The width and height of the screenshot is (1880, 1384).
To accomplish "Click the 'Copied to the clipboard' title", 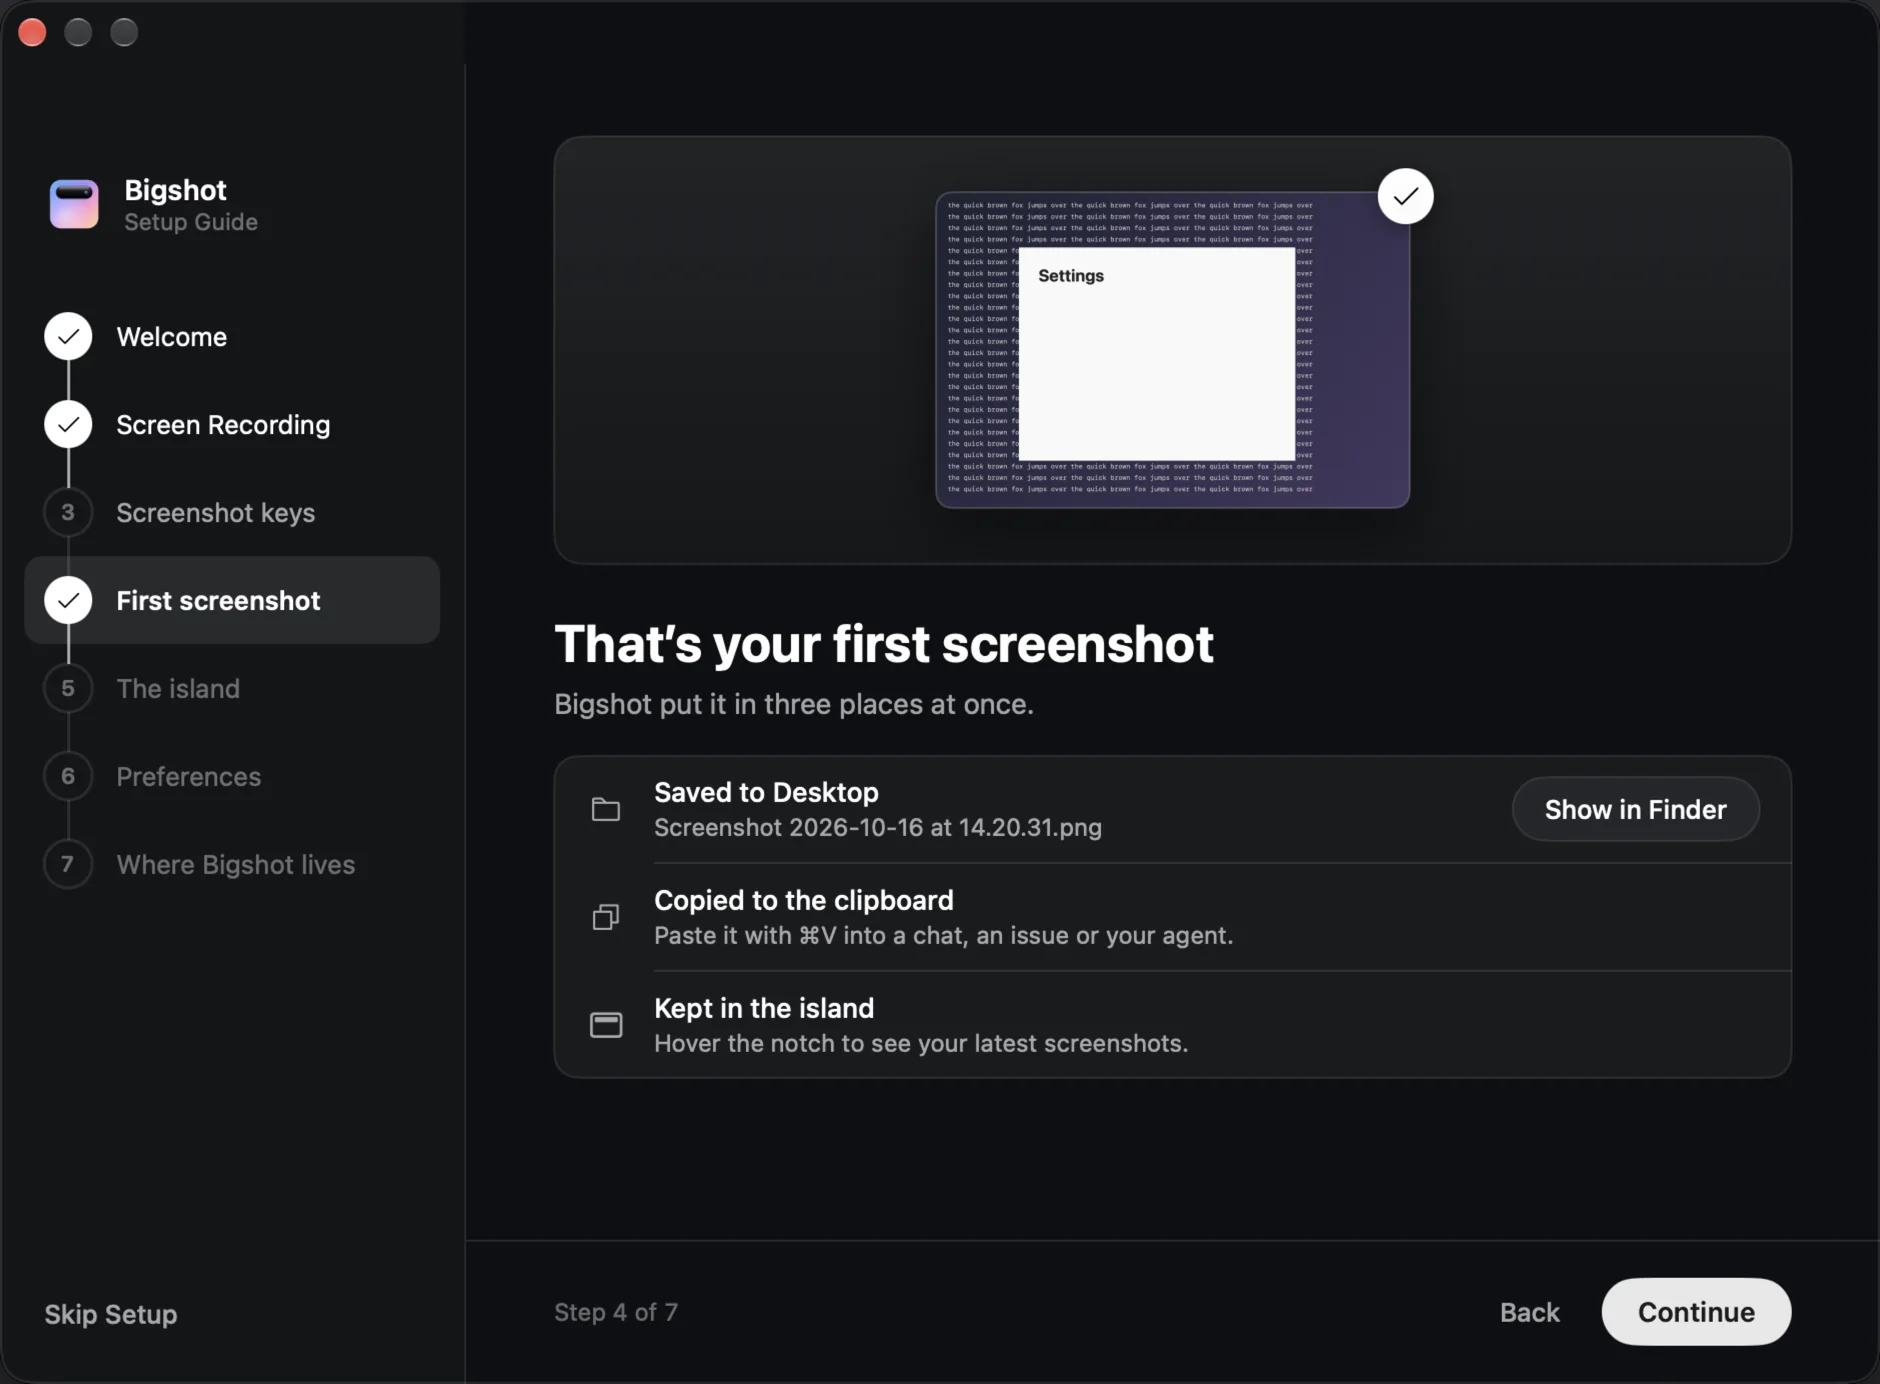I will tap(803, 900).
